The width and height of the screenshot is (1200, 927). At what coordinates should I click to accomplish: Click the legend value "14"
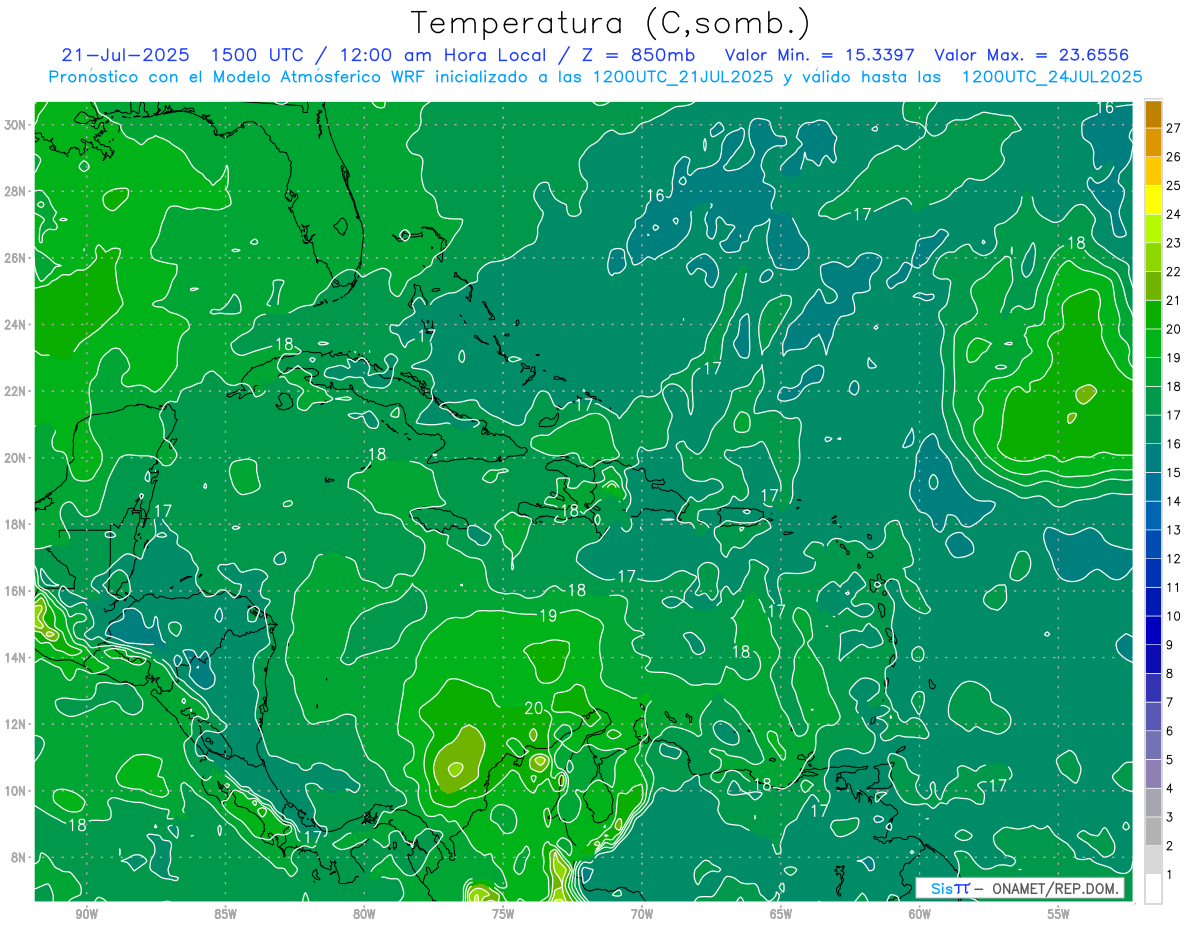coord(1174,501)
